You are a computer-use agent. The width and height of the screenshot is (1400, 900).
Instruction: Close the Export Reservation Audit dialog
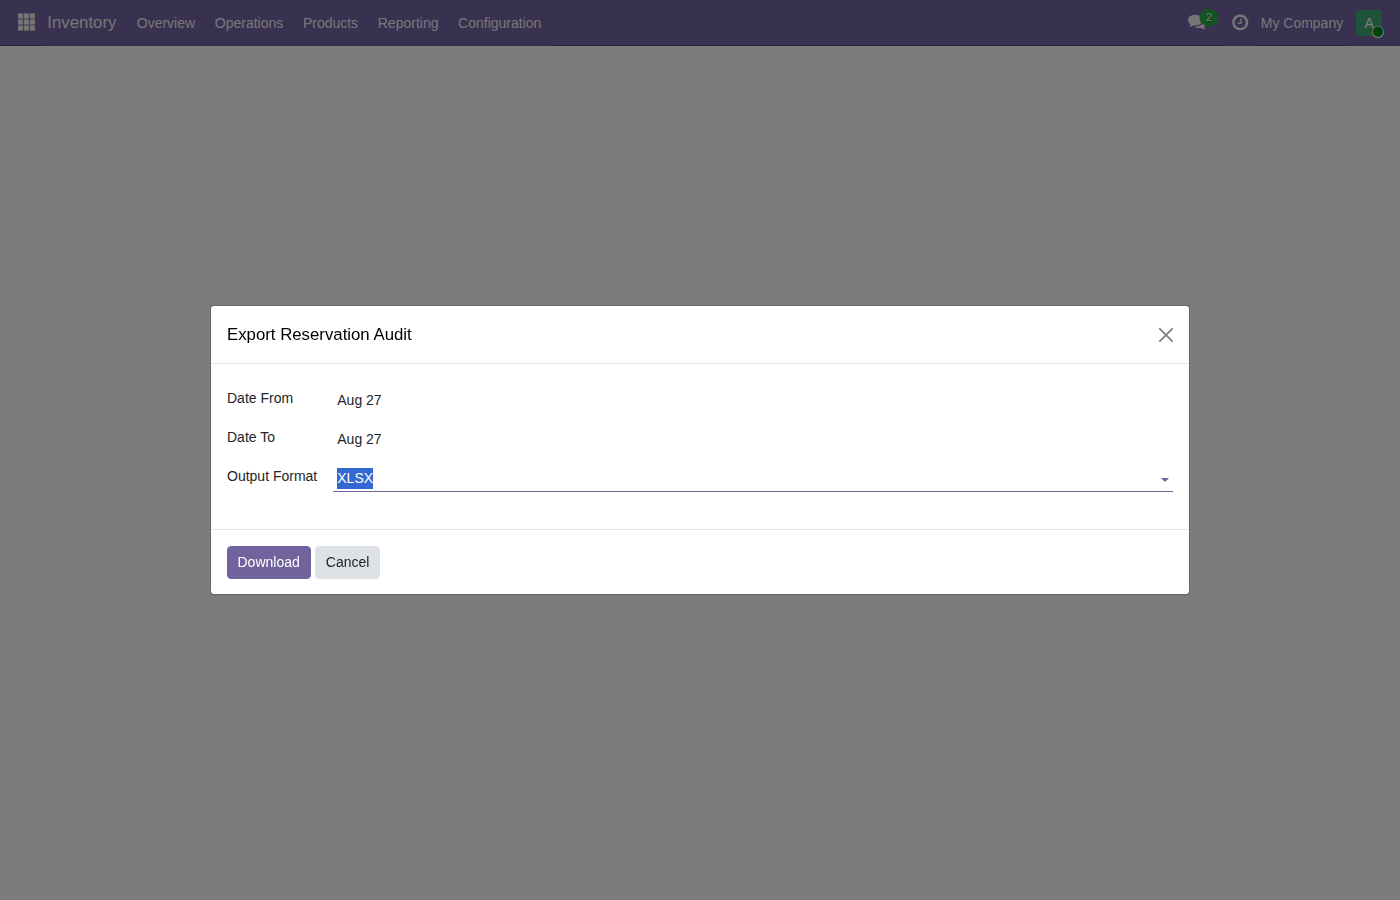1166,335
